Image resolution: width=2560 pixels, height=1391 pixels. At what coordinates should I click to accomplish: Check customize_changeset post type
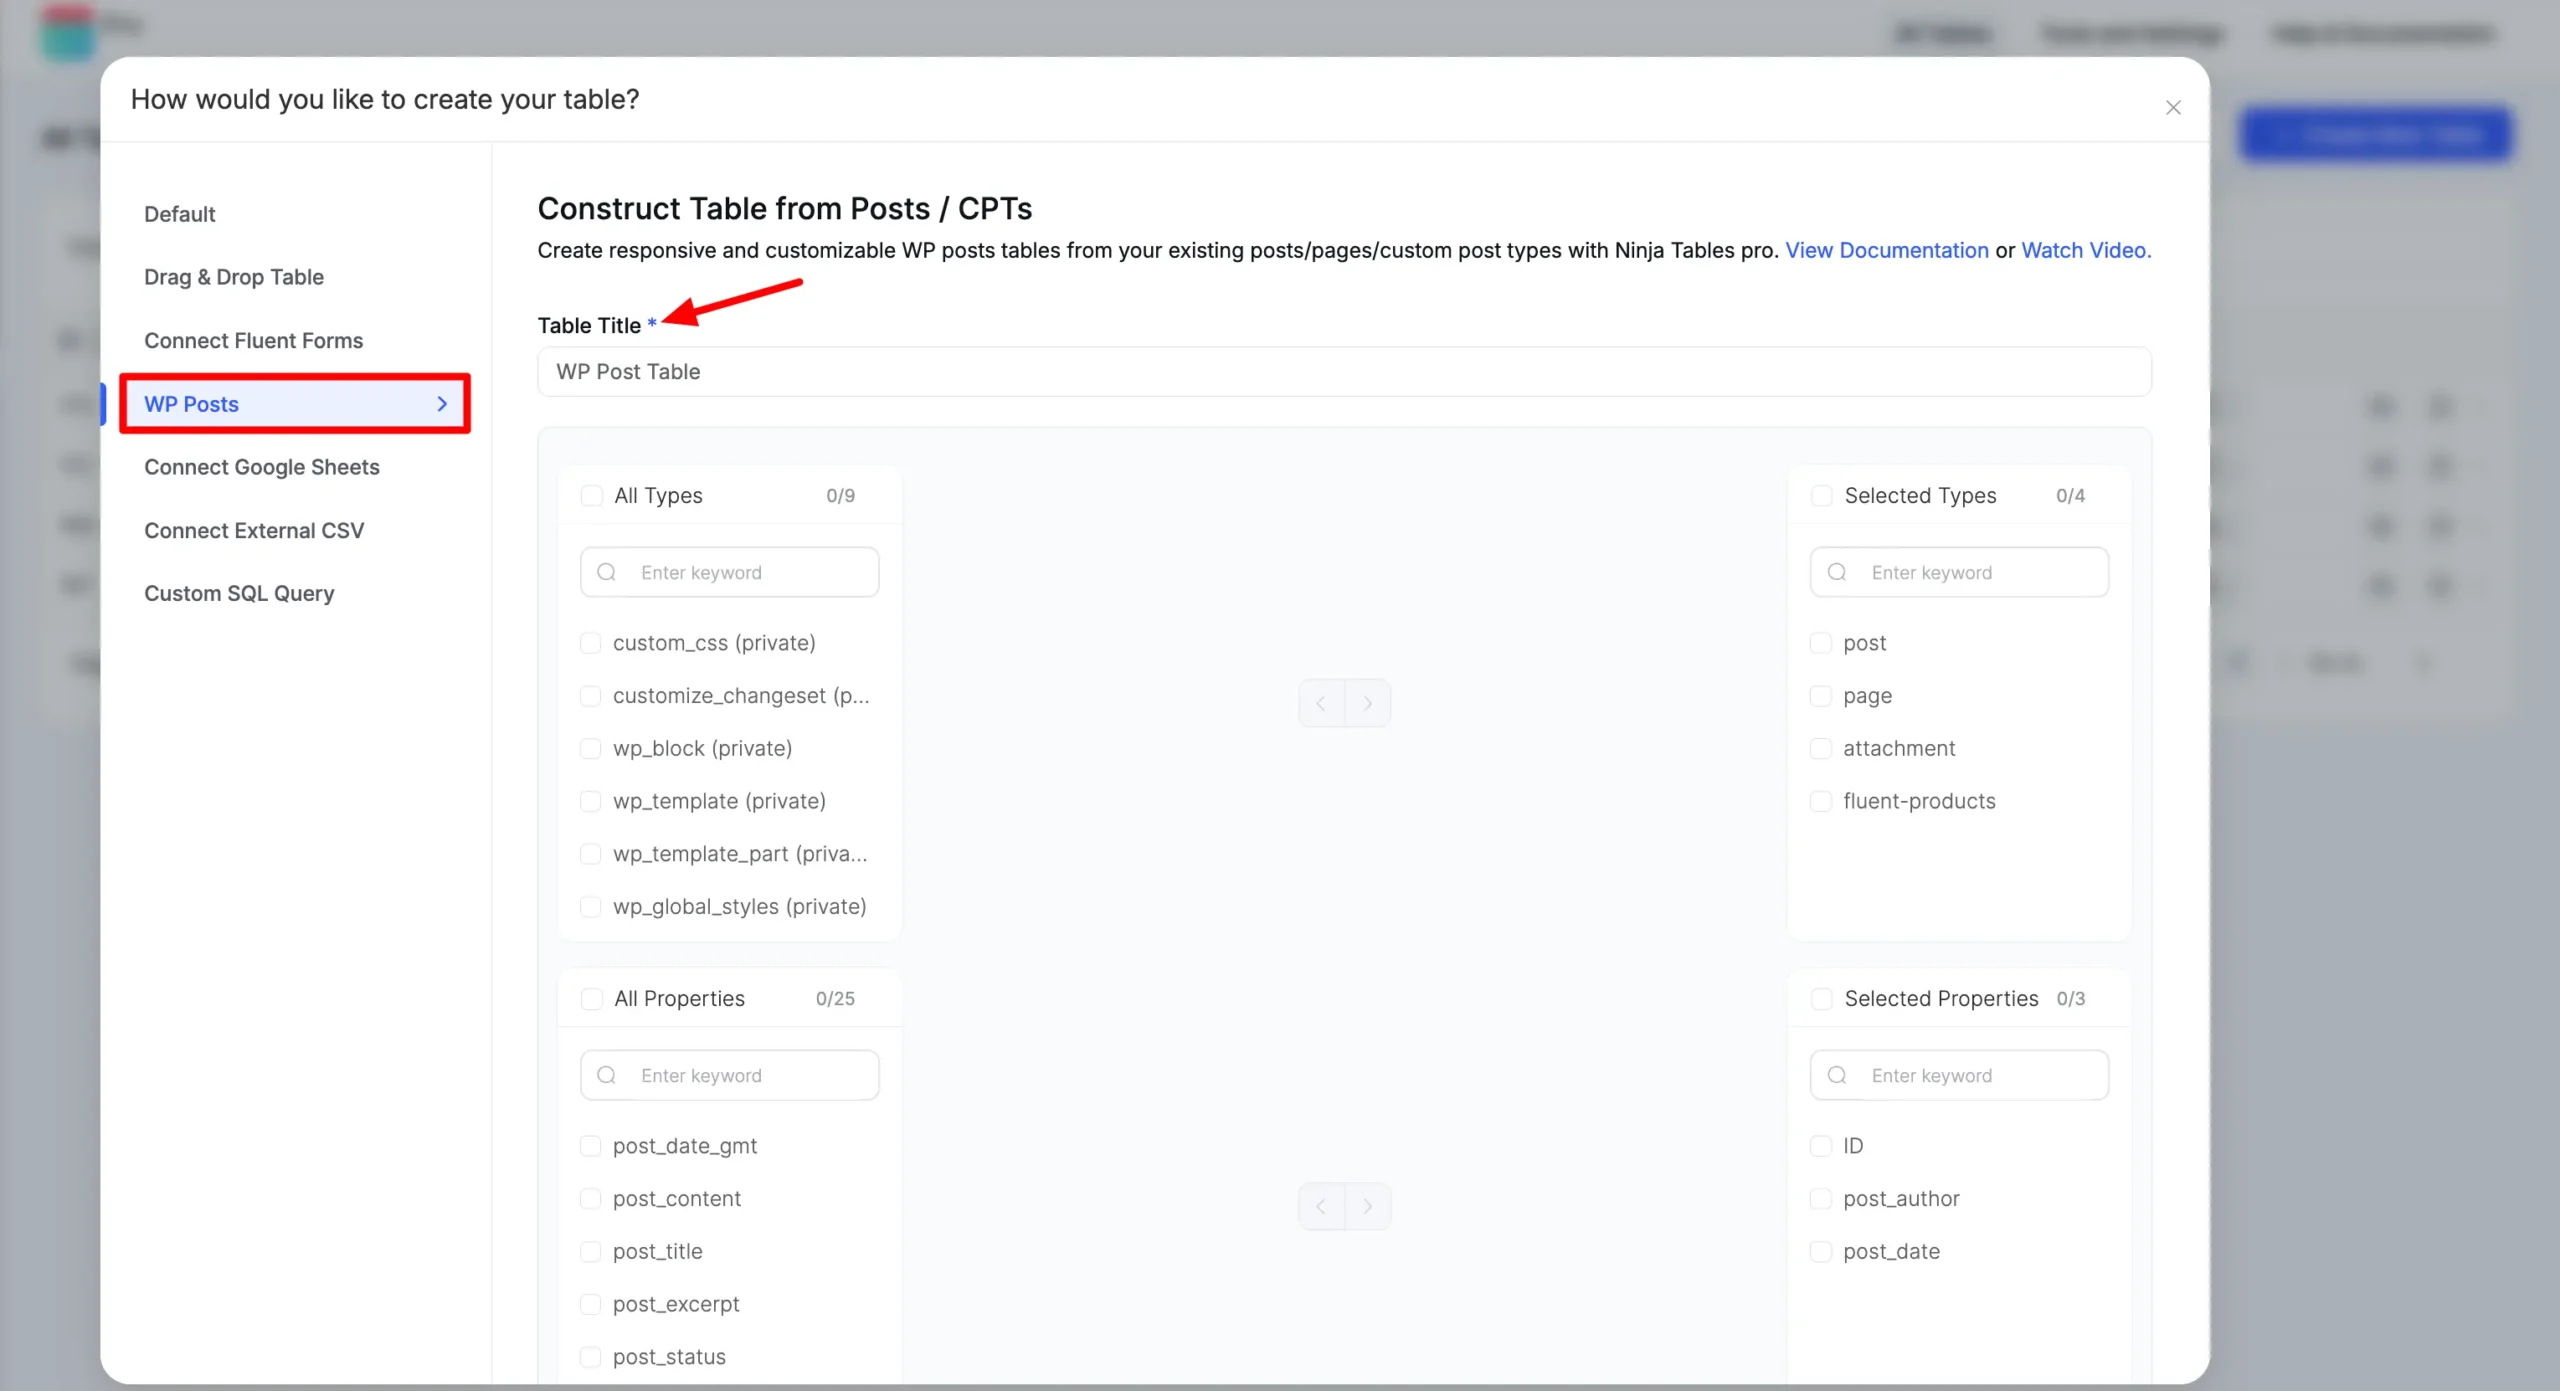[x=591, y=696]
